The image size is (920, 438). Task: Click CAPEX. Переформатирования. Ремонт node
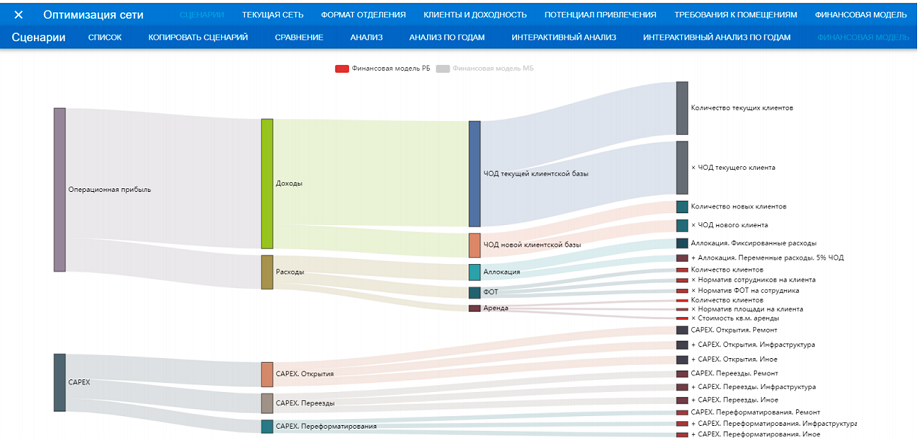pos(682,412)
